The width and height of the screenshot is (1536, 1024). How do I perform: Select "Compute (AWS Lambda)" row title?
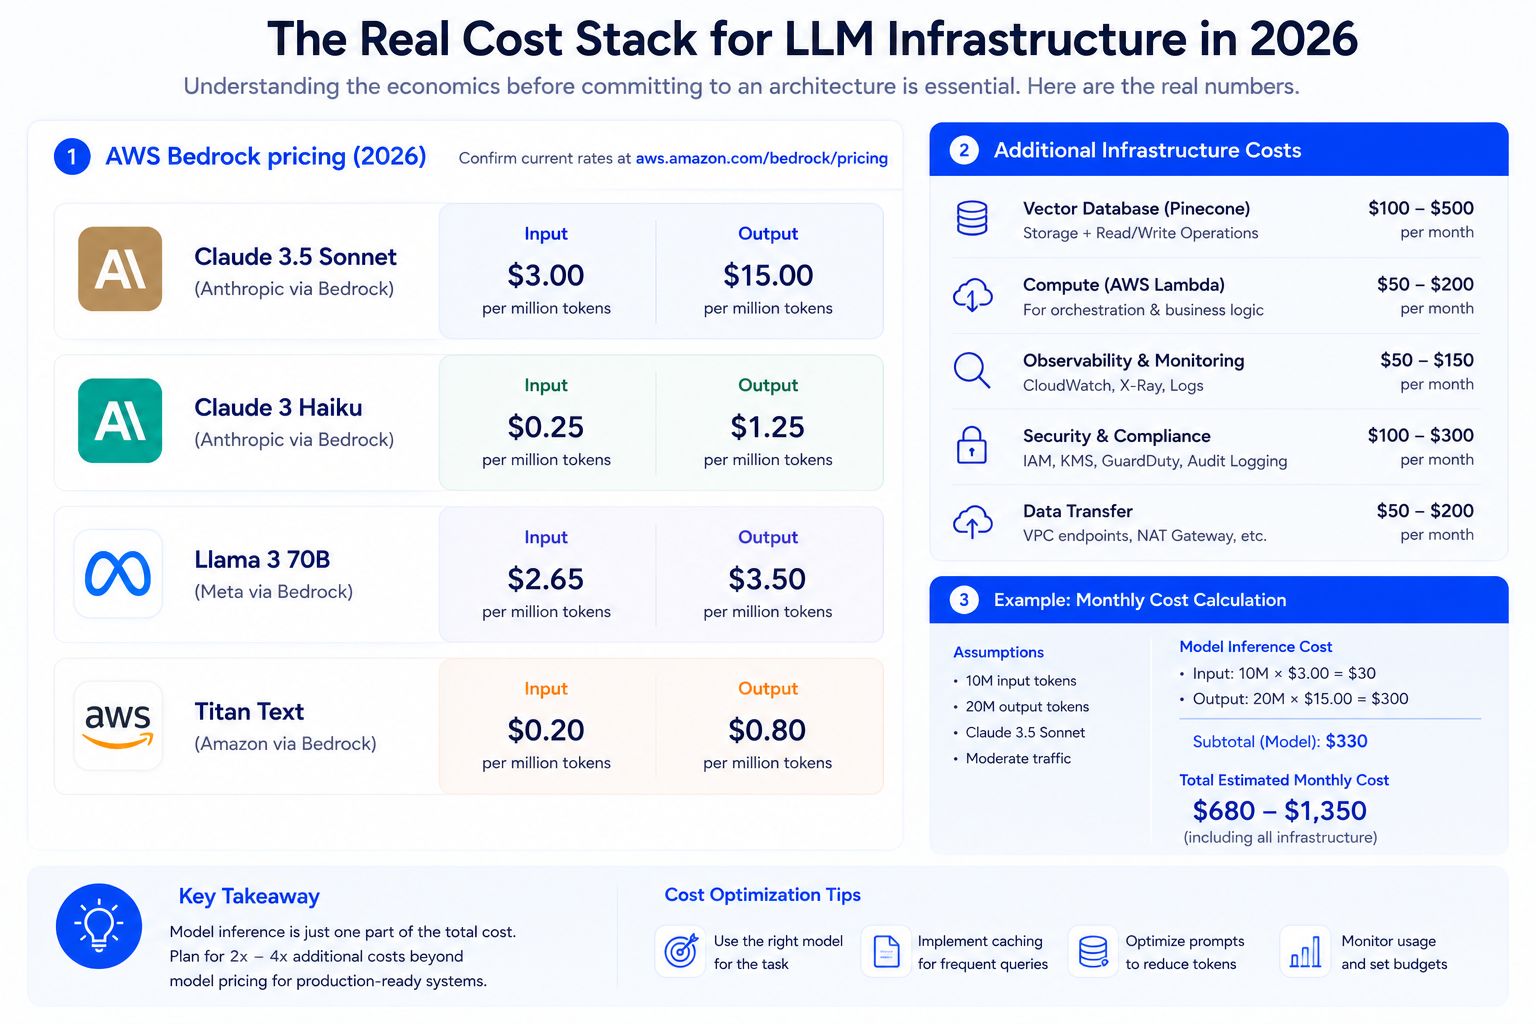pyautogui.click(x=1124, y=285)
